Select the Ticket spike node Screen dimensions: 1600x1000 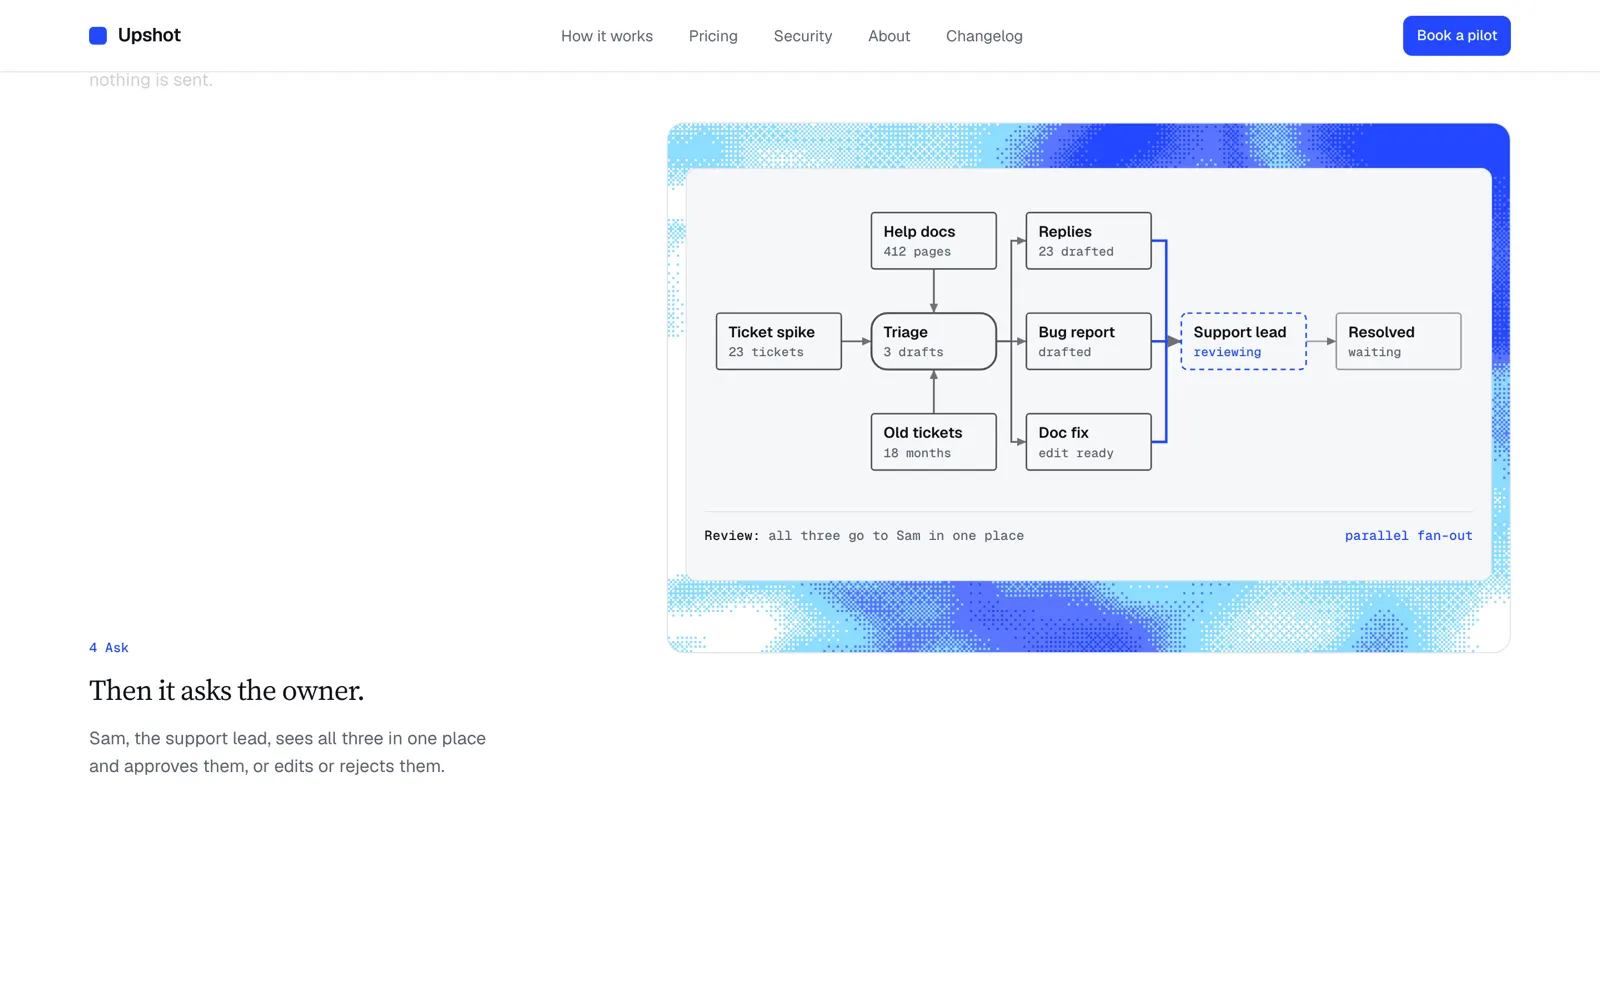pyautogui.click(x=778, y=341)
